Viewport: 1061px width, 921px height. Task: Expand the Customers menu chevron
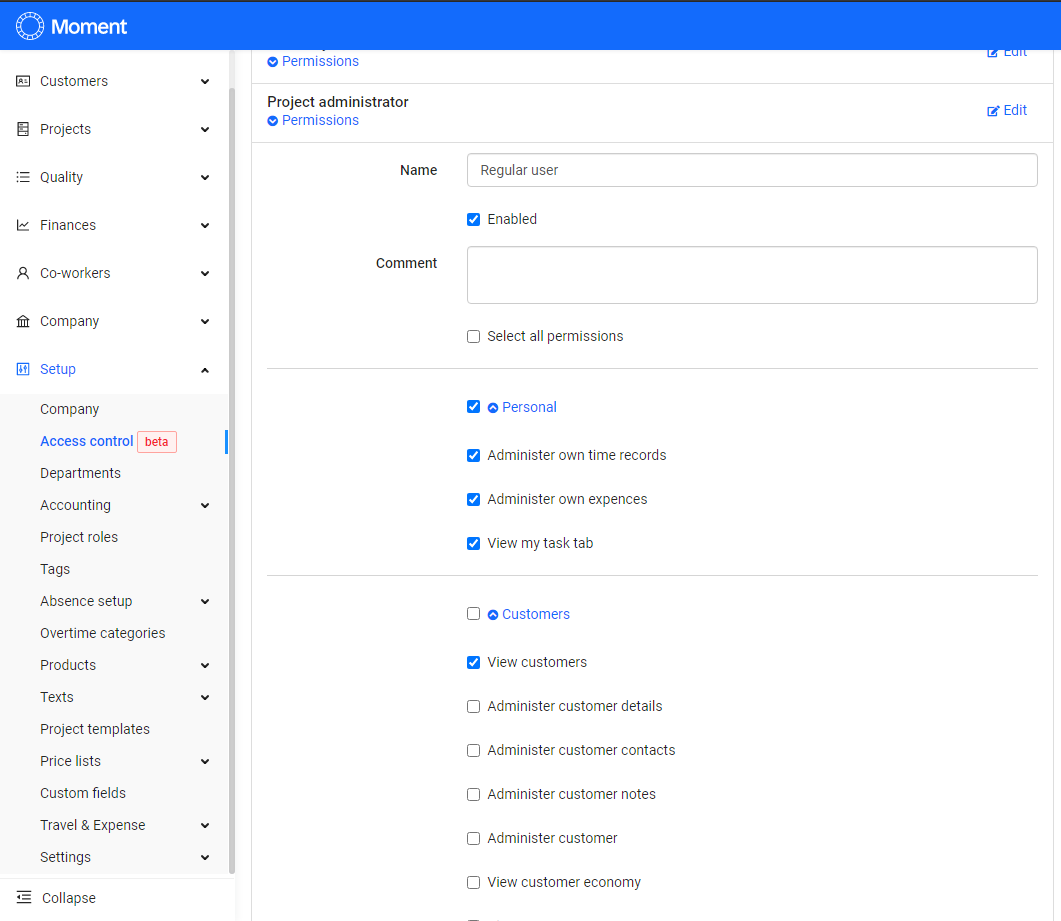click(x=205, y=81)
